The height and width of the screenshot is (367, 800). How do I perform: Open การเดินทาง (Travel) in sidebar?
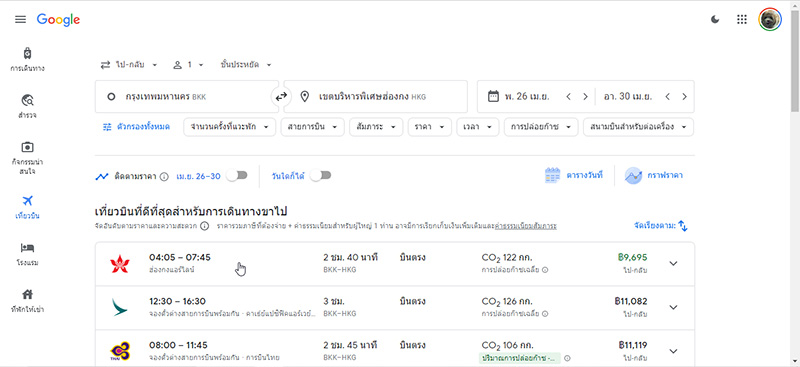pyautogui.click(x=28, y=59)
